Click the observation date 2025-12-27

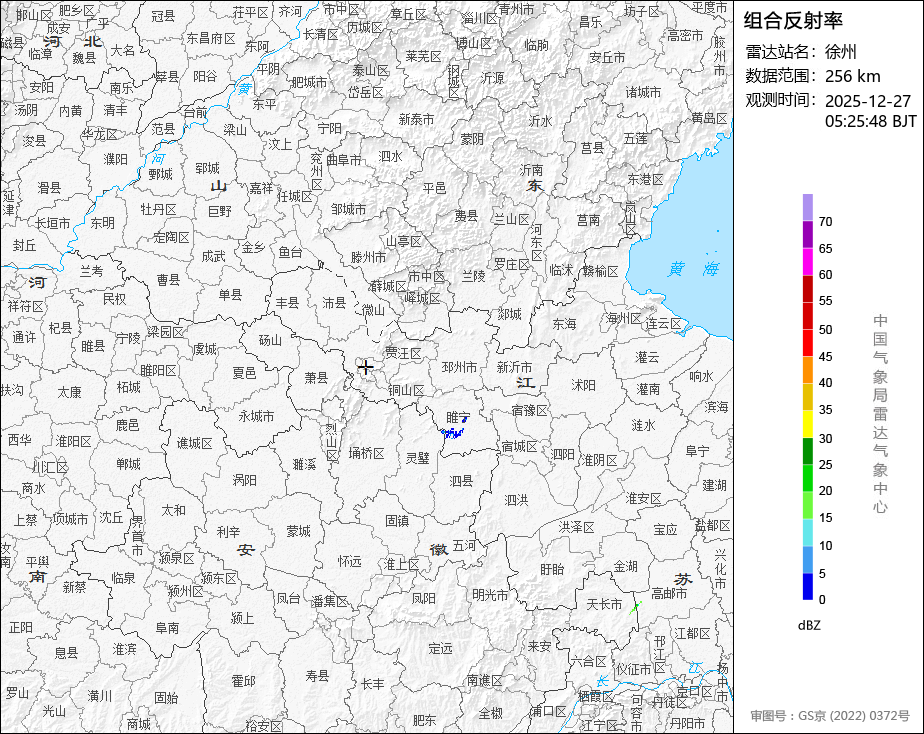coord(867,101)
